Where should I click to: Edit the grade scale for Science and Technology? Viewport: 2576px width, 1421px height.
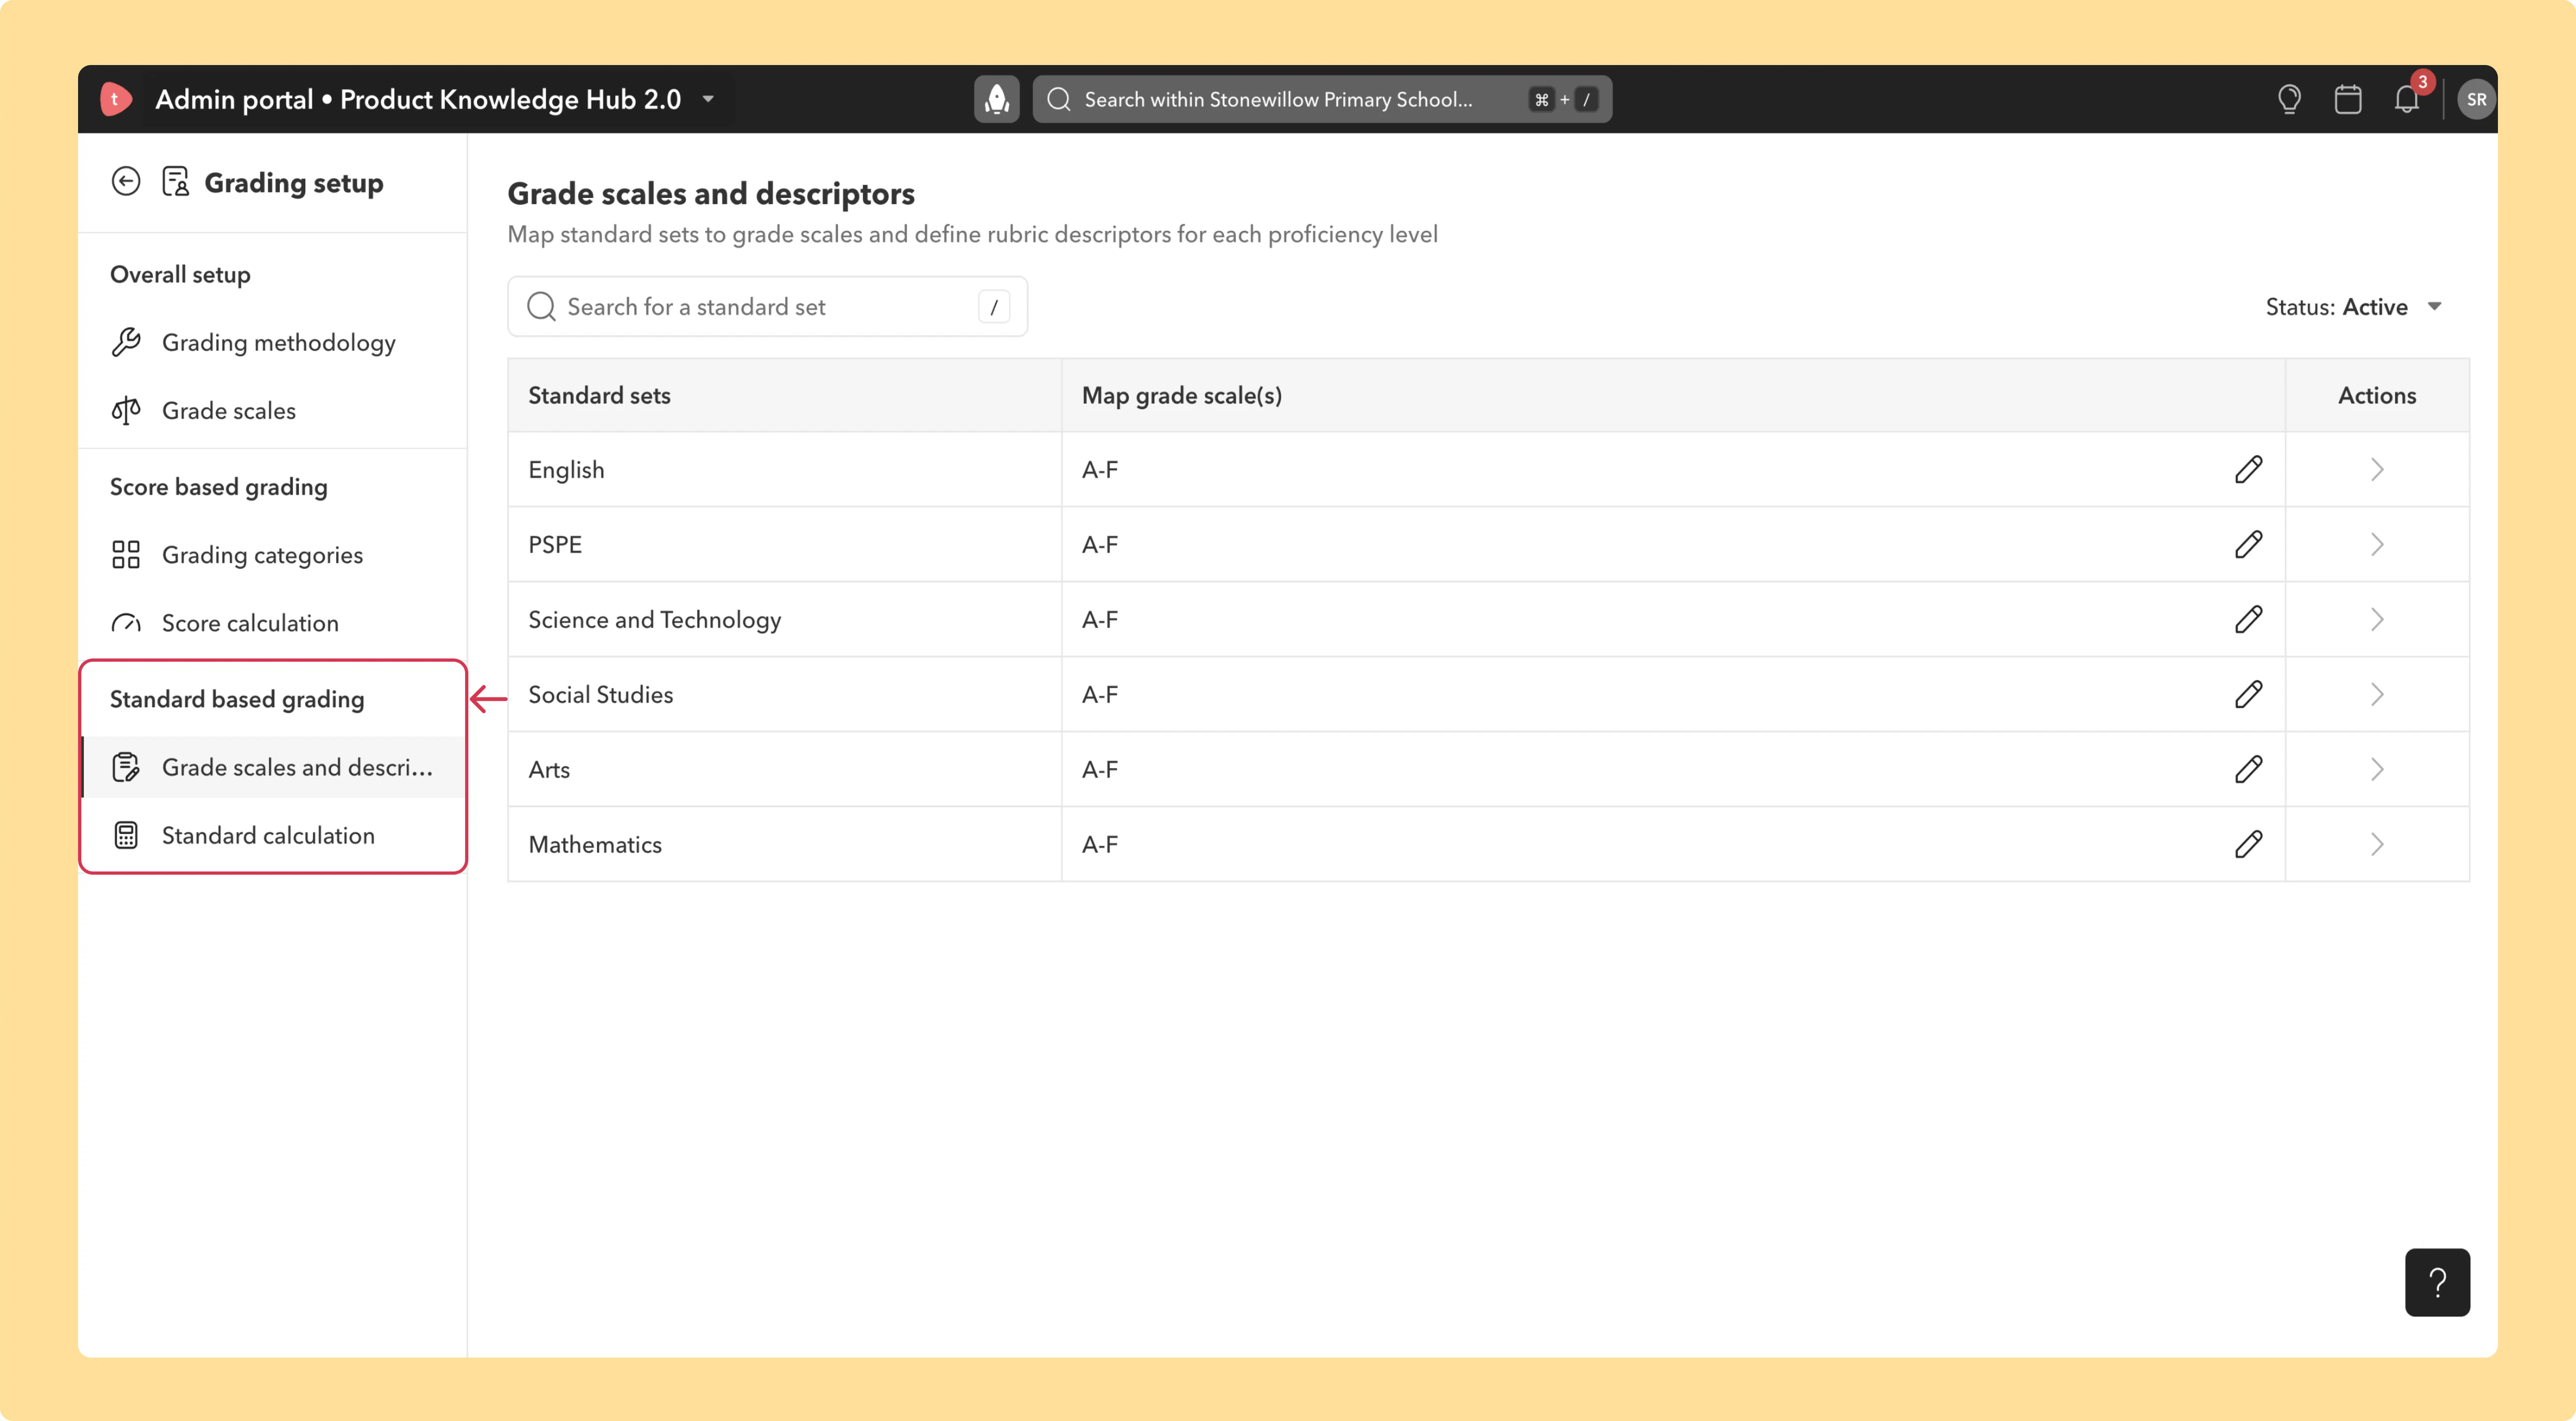click(x=2248, y=619)
